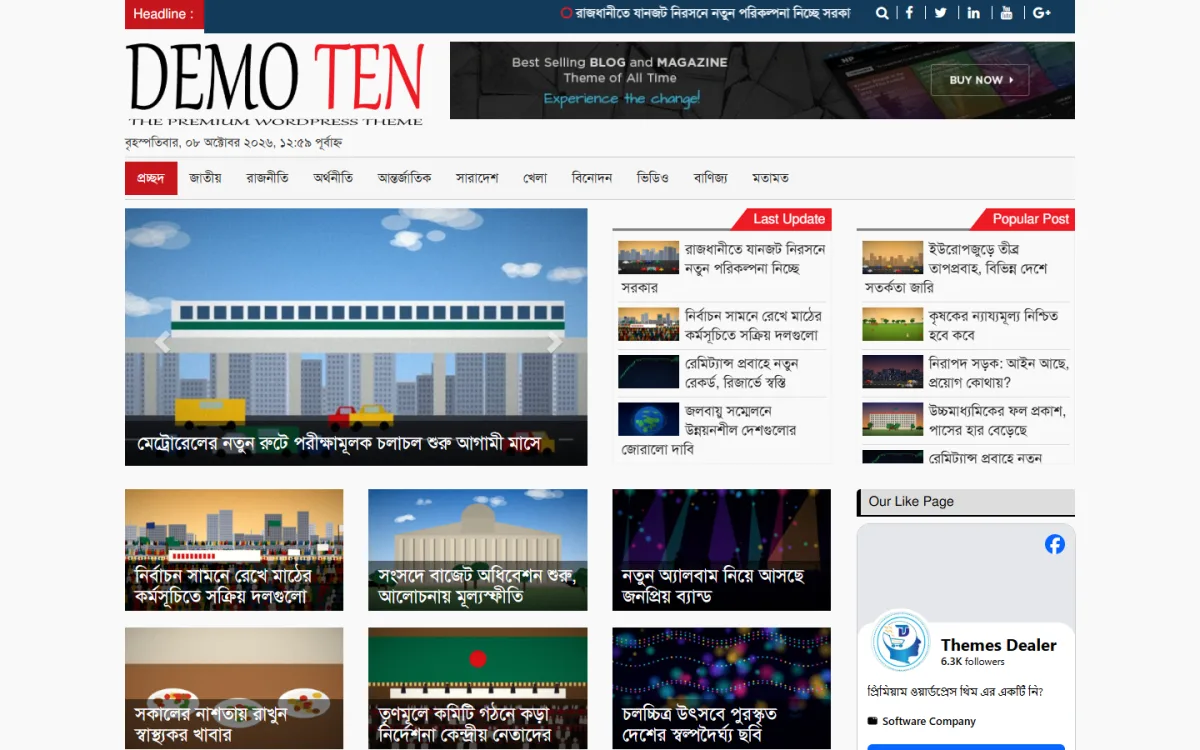Screen dimensions: 1200x750
Task: Open the search icon in top bar
Action: pos(882,13)
